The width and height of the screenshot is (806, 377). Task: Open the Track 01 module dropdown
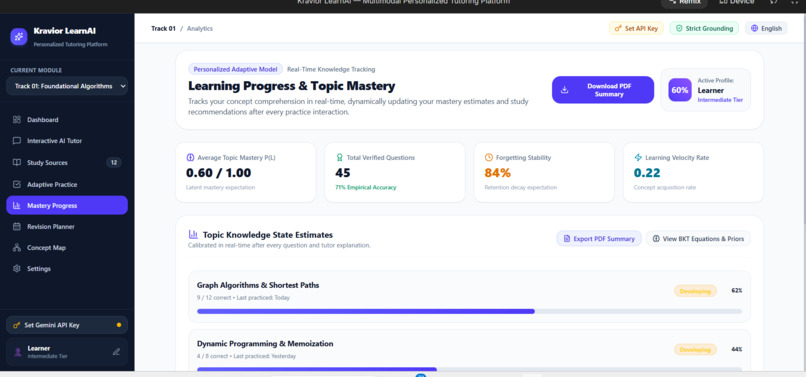point(67,86)
